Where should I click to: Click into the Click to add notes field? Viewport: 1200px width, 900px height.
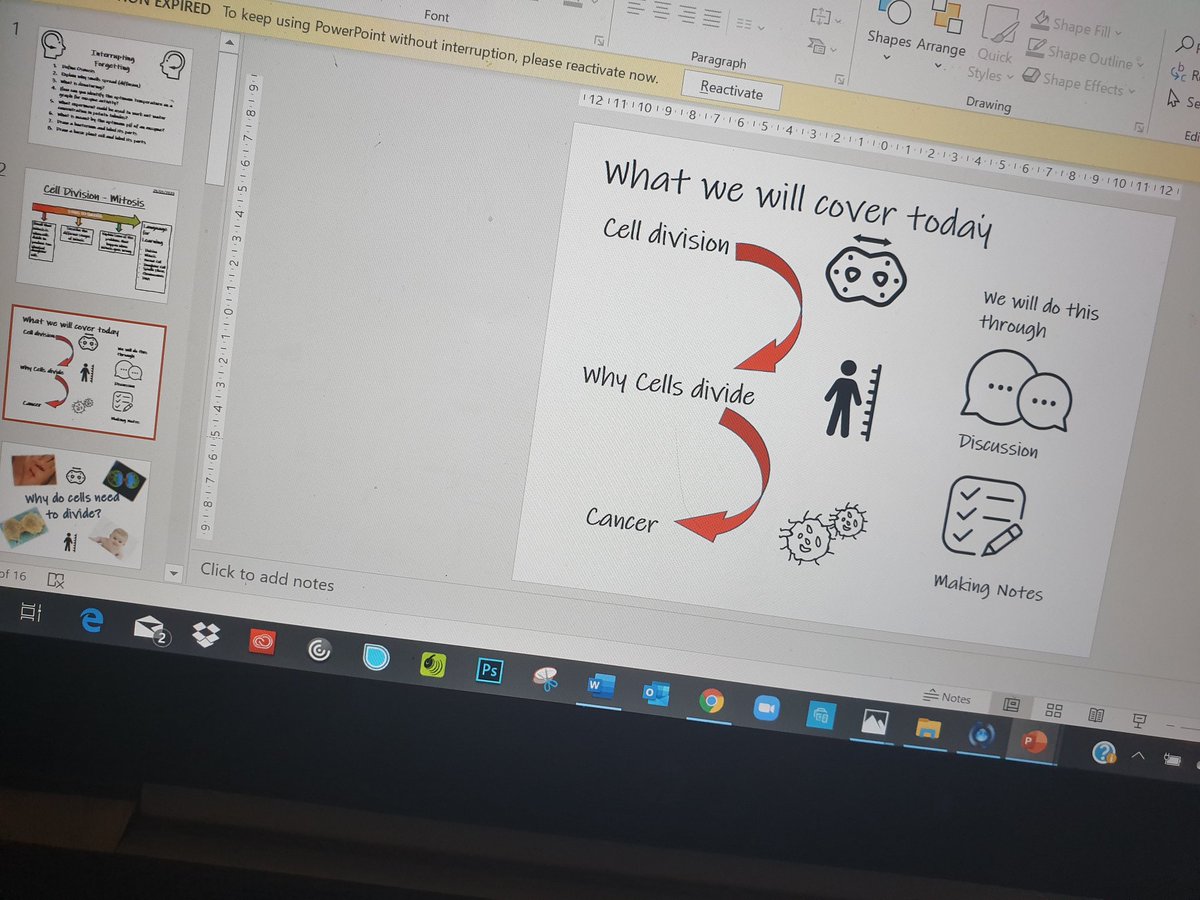(267, 577)
